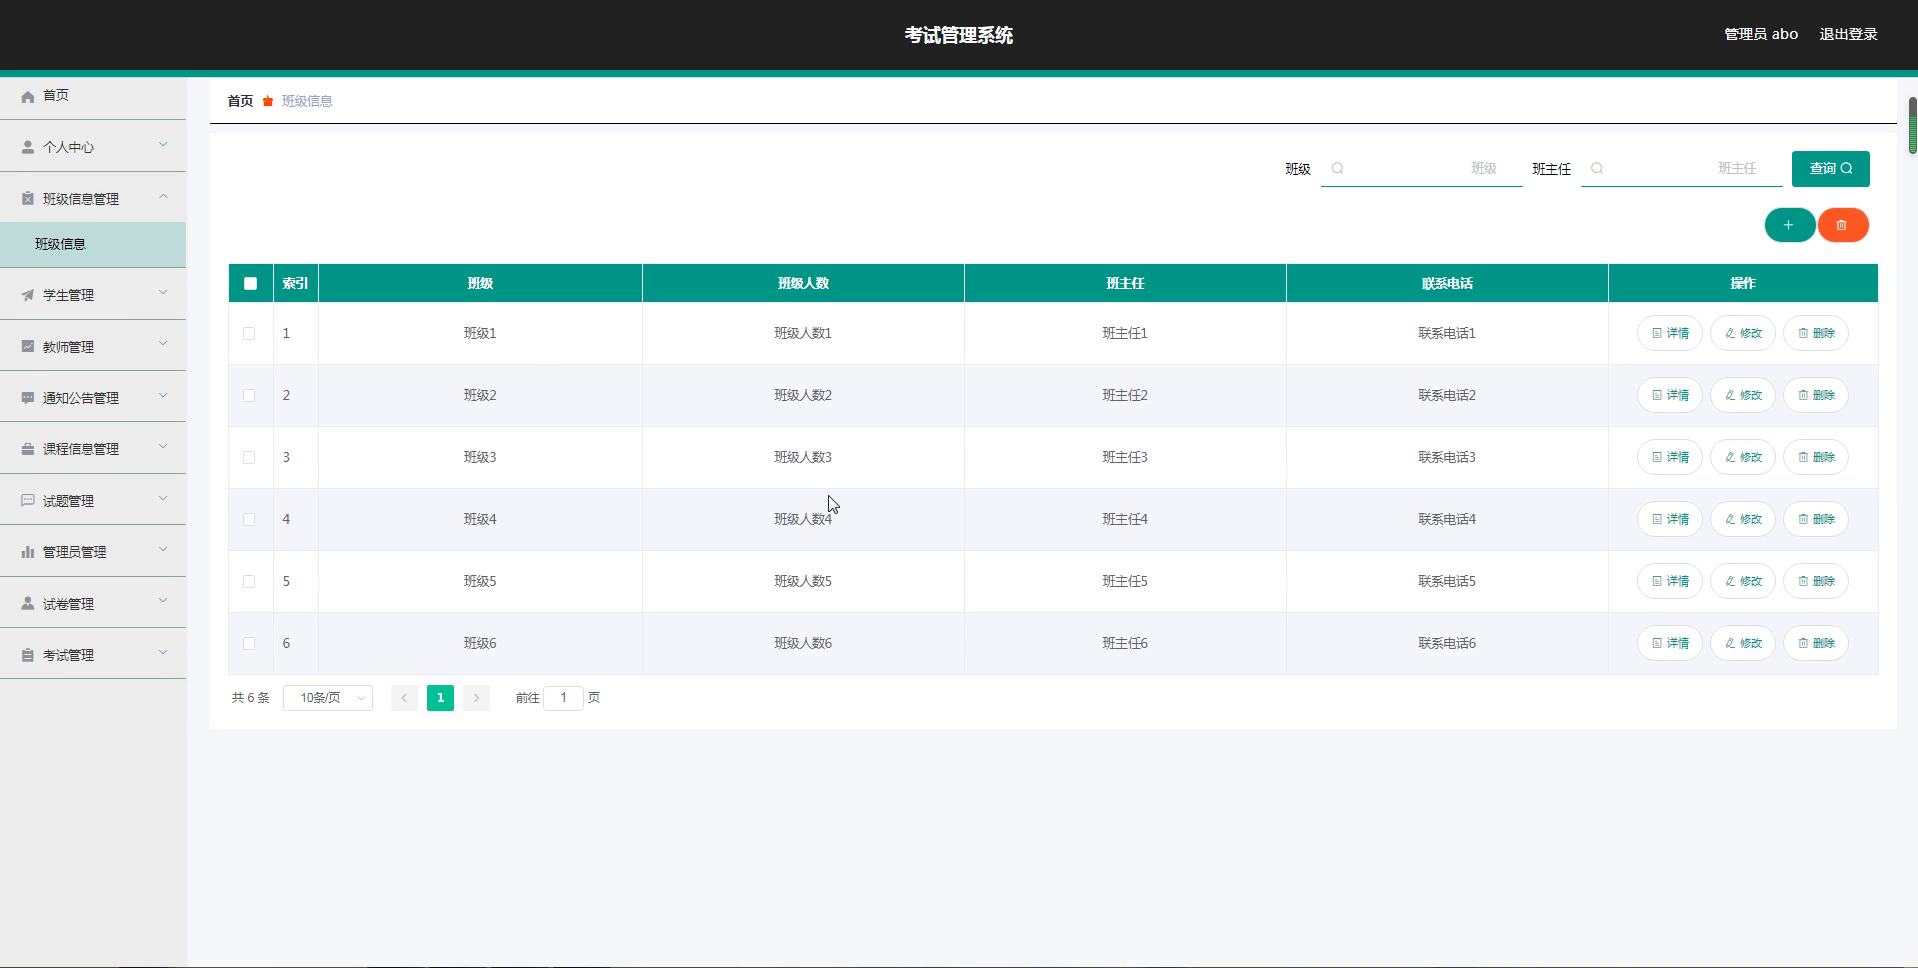Click the message icon next to 试题管理
This screenshot has height=968, width=1918.
tap(28, 500)
